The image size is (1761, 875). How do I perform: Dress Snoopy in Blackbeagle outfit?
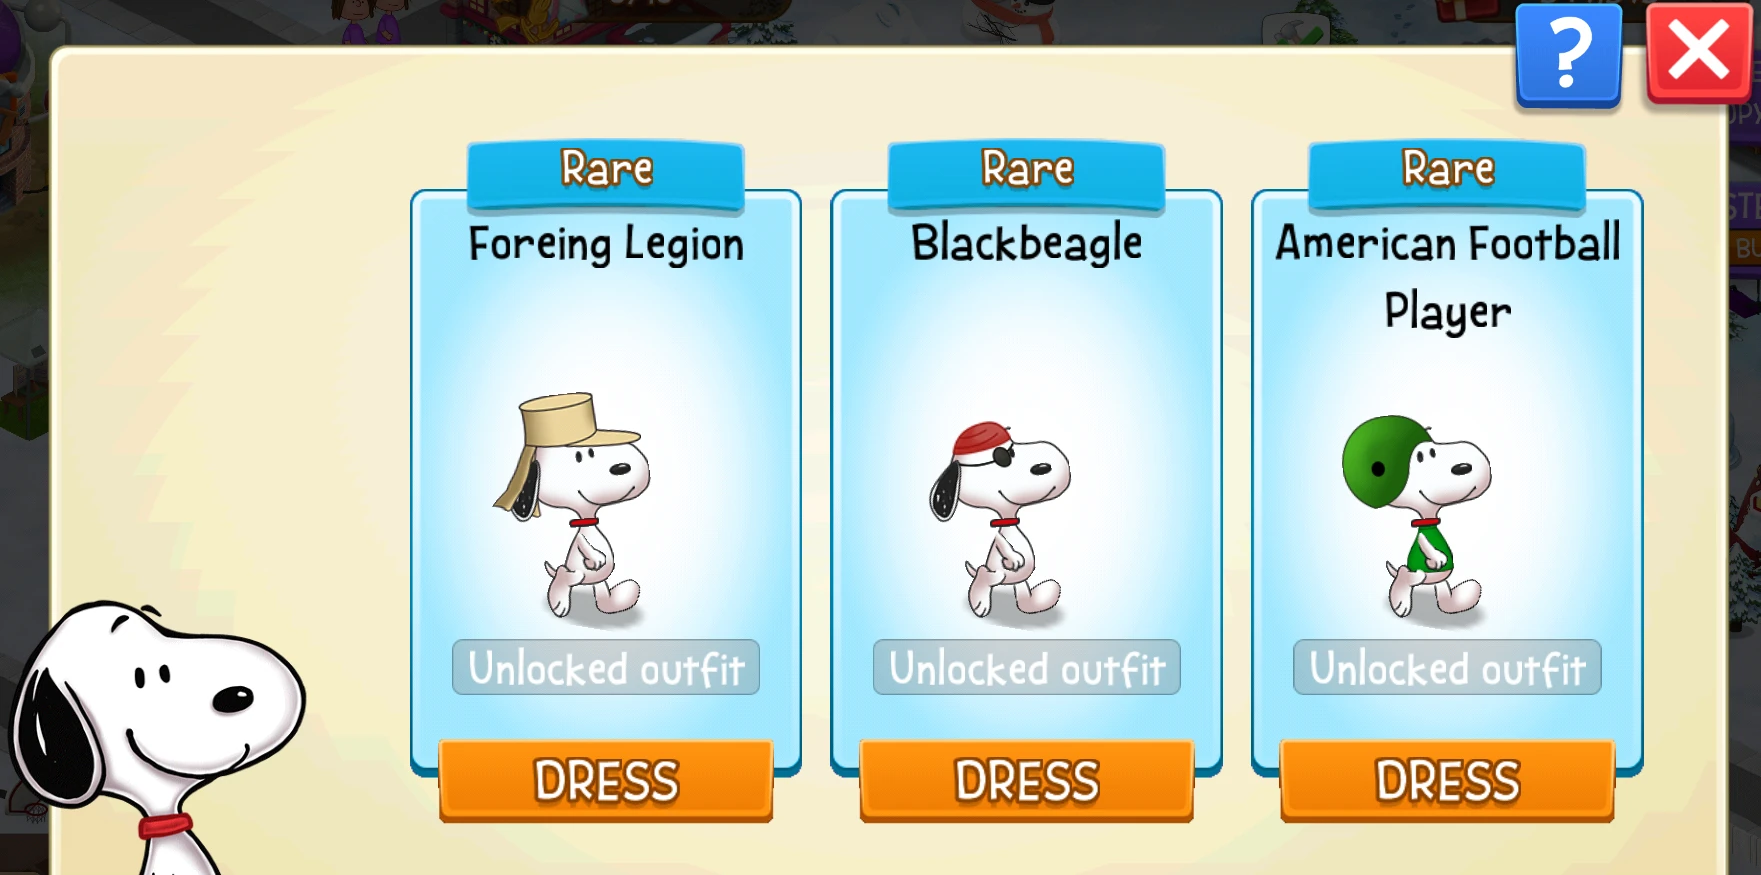click(x=1027, y=781)
